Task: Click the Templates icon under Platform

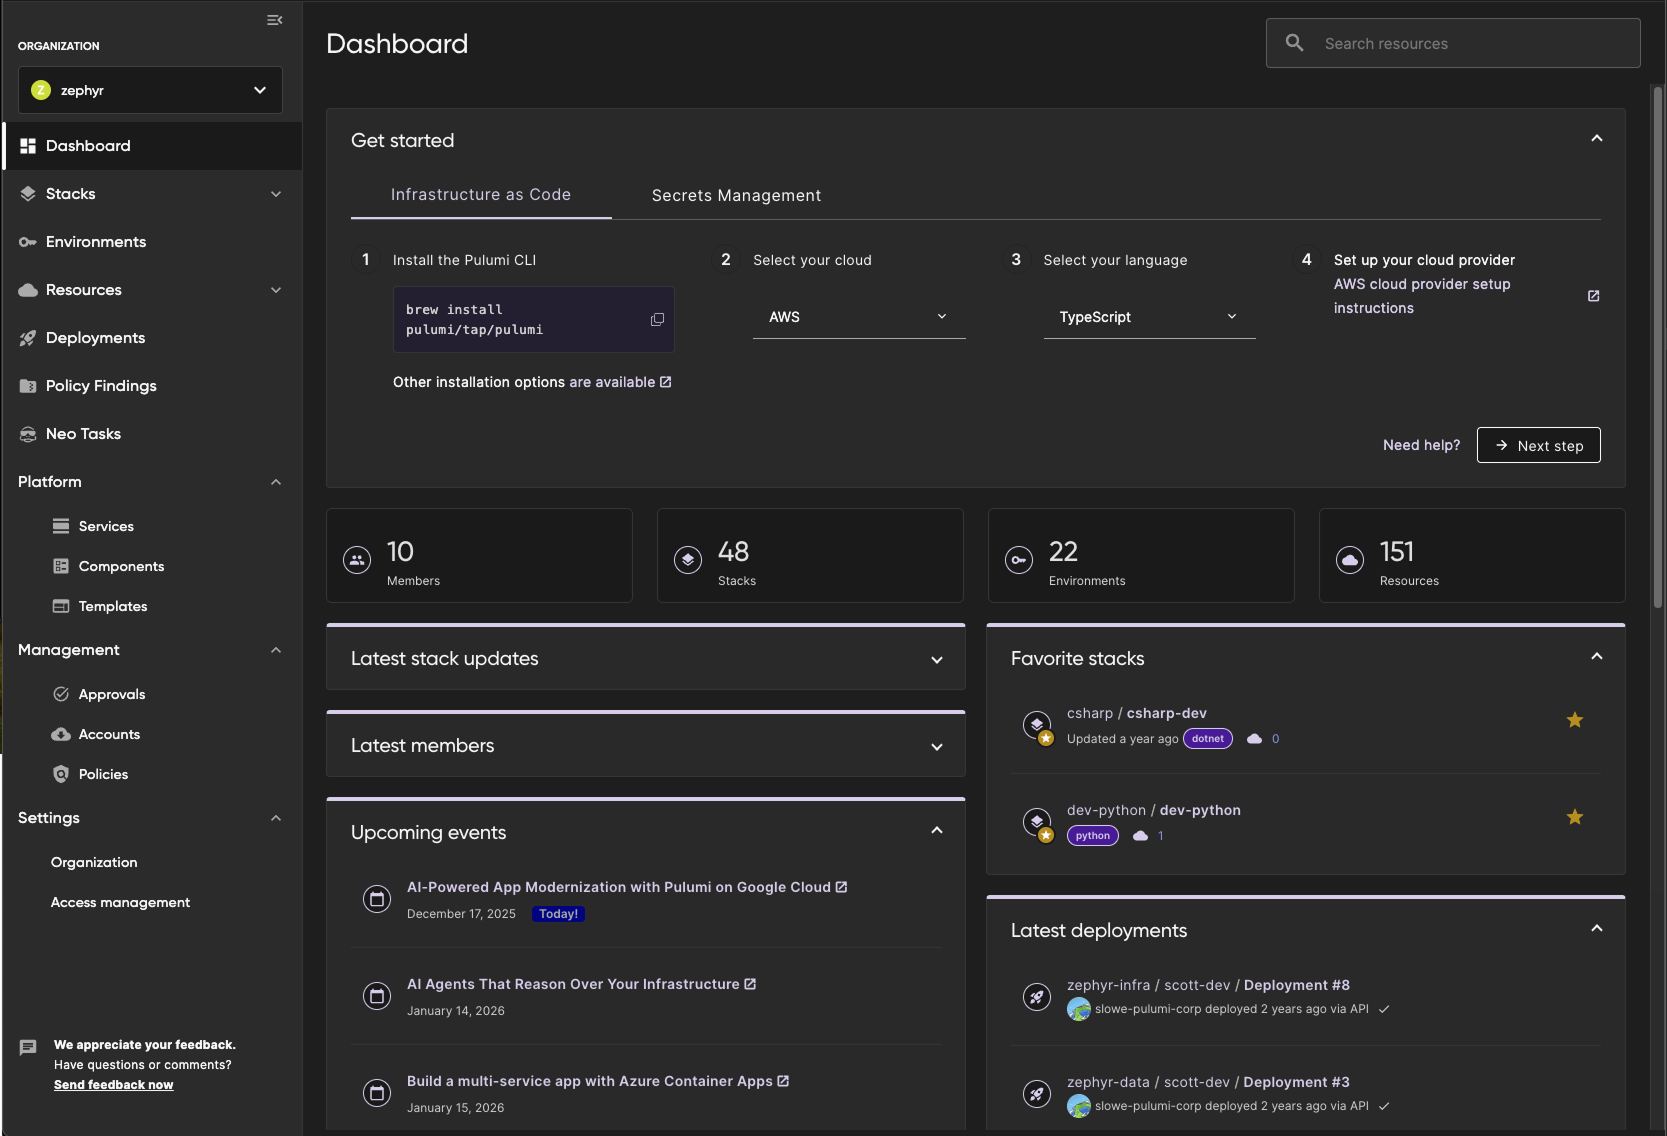Action: [61, 606]
